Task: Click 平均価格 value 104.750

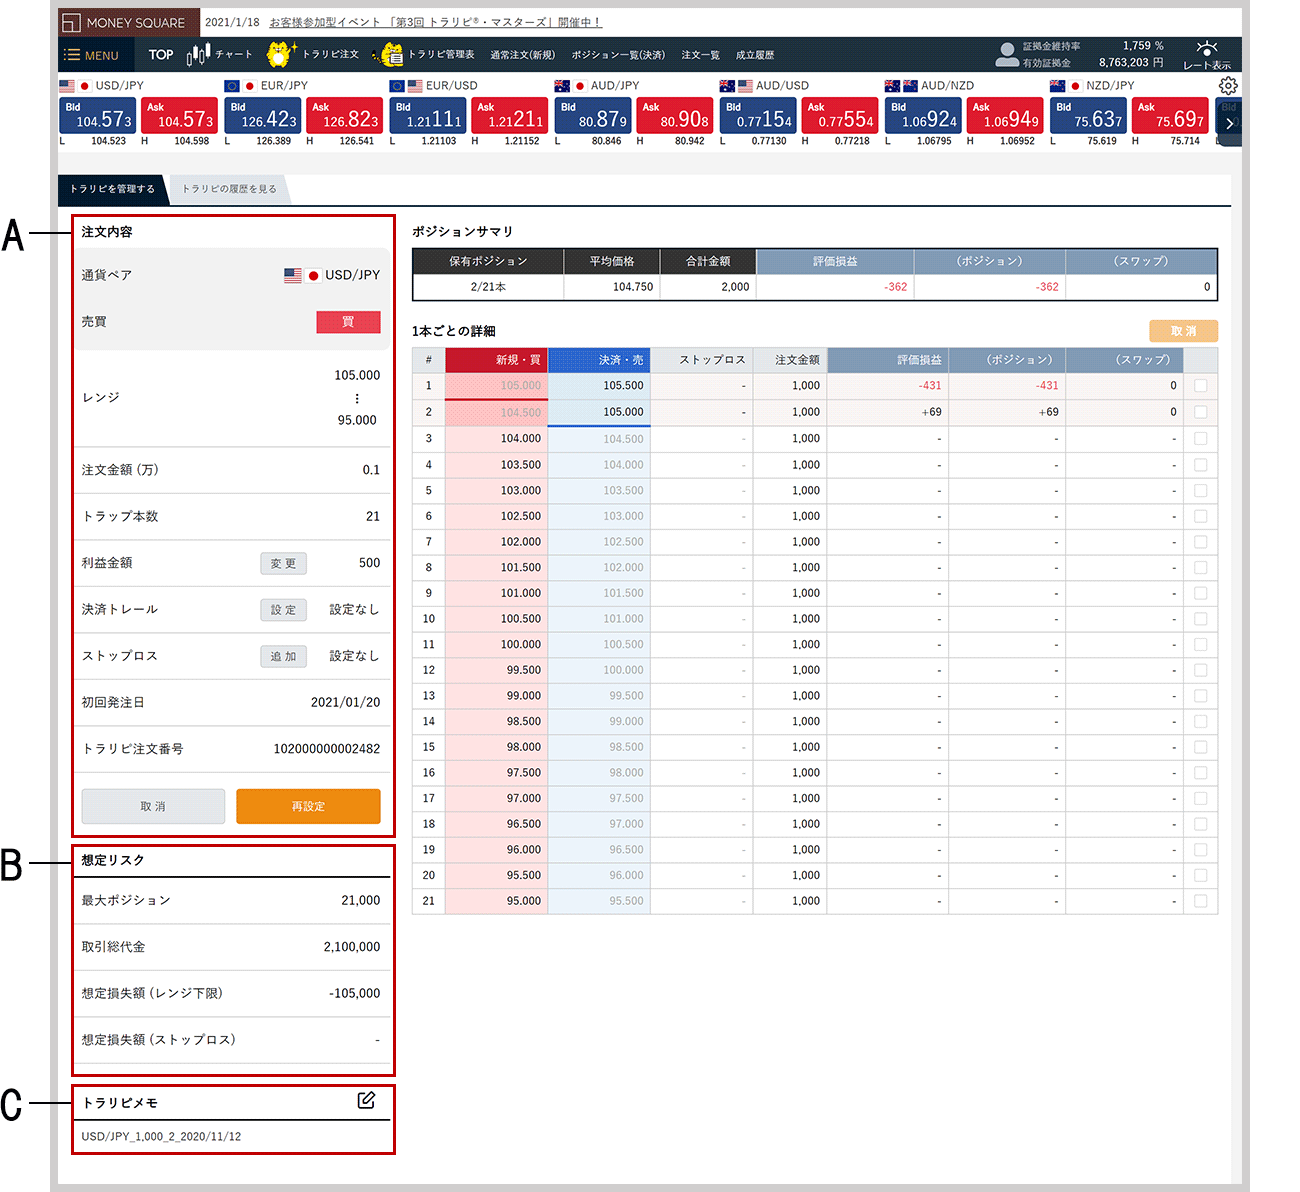Action: pos(633,287)
